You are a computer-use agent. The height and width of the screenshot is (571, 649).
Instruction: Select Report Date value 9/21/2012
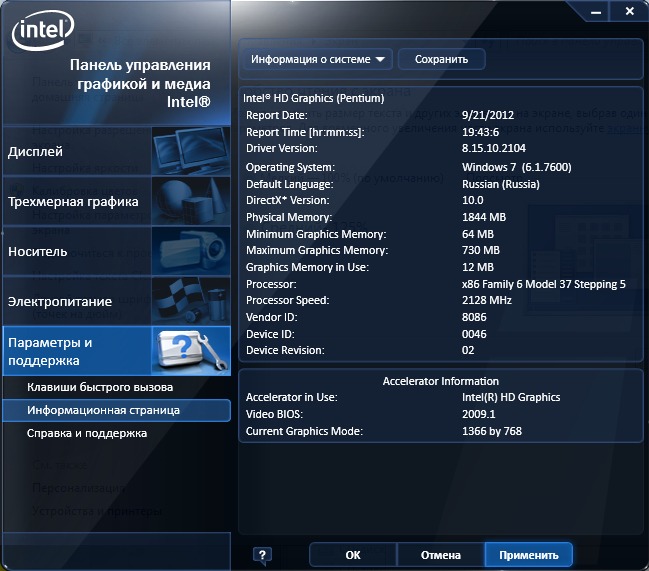point(488,115)
